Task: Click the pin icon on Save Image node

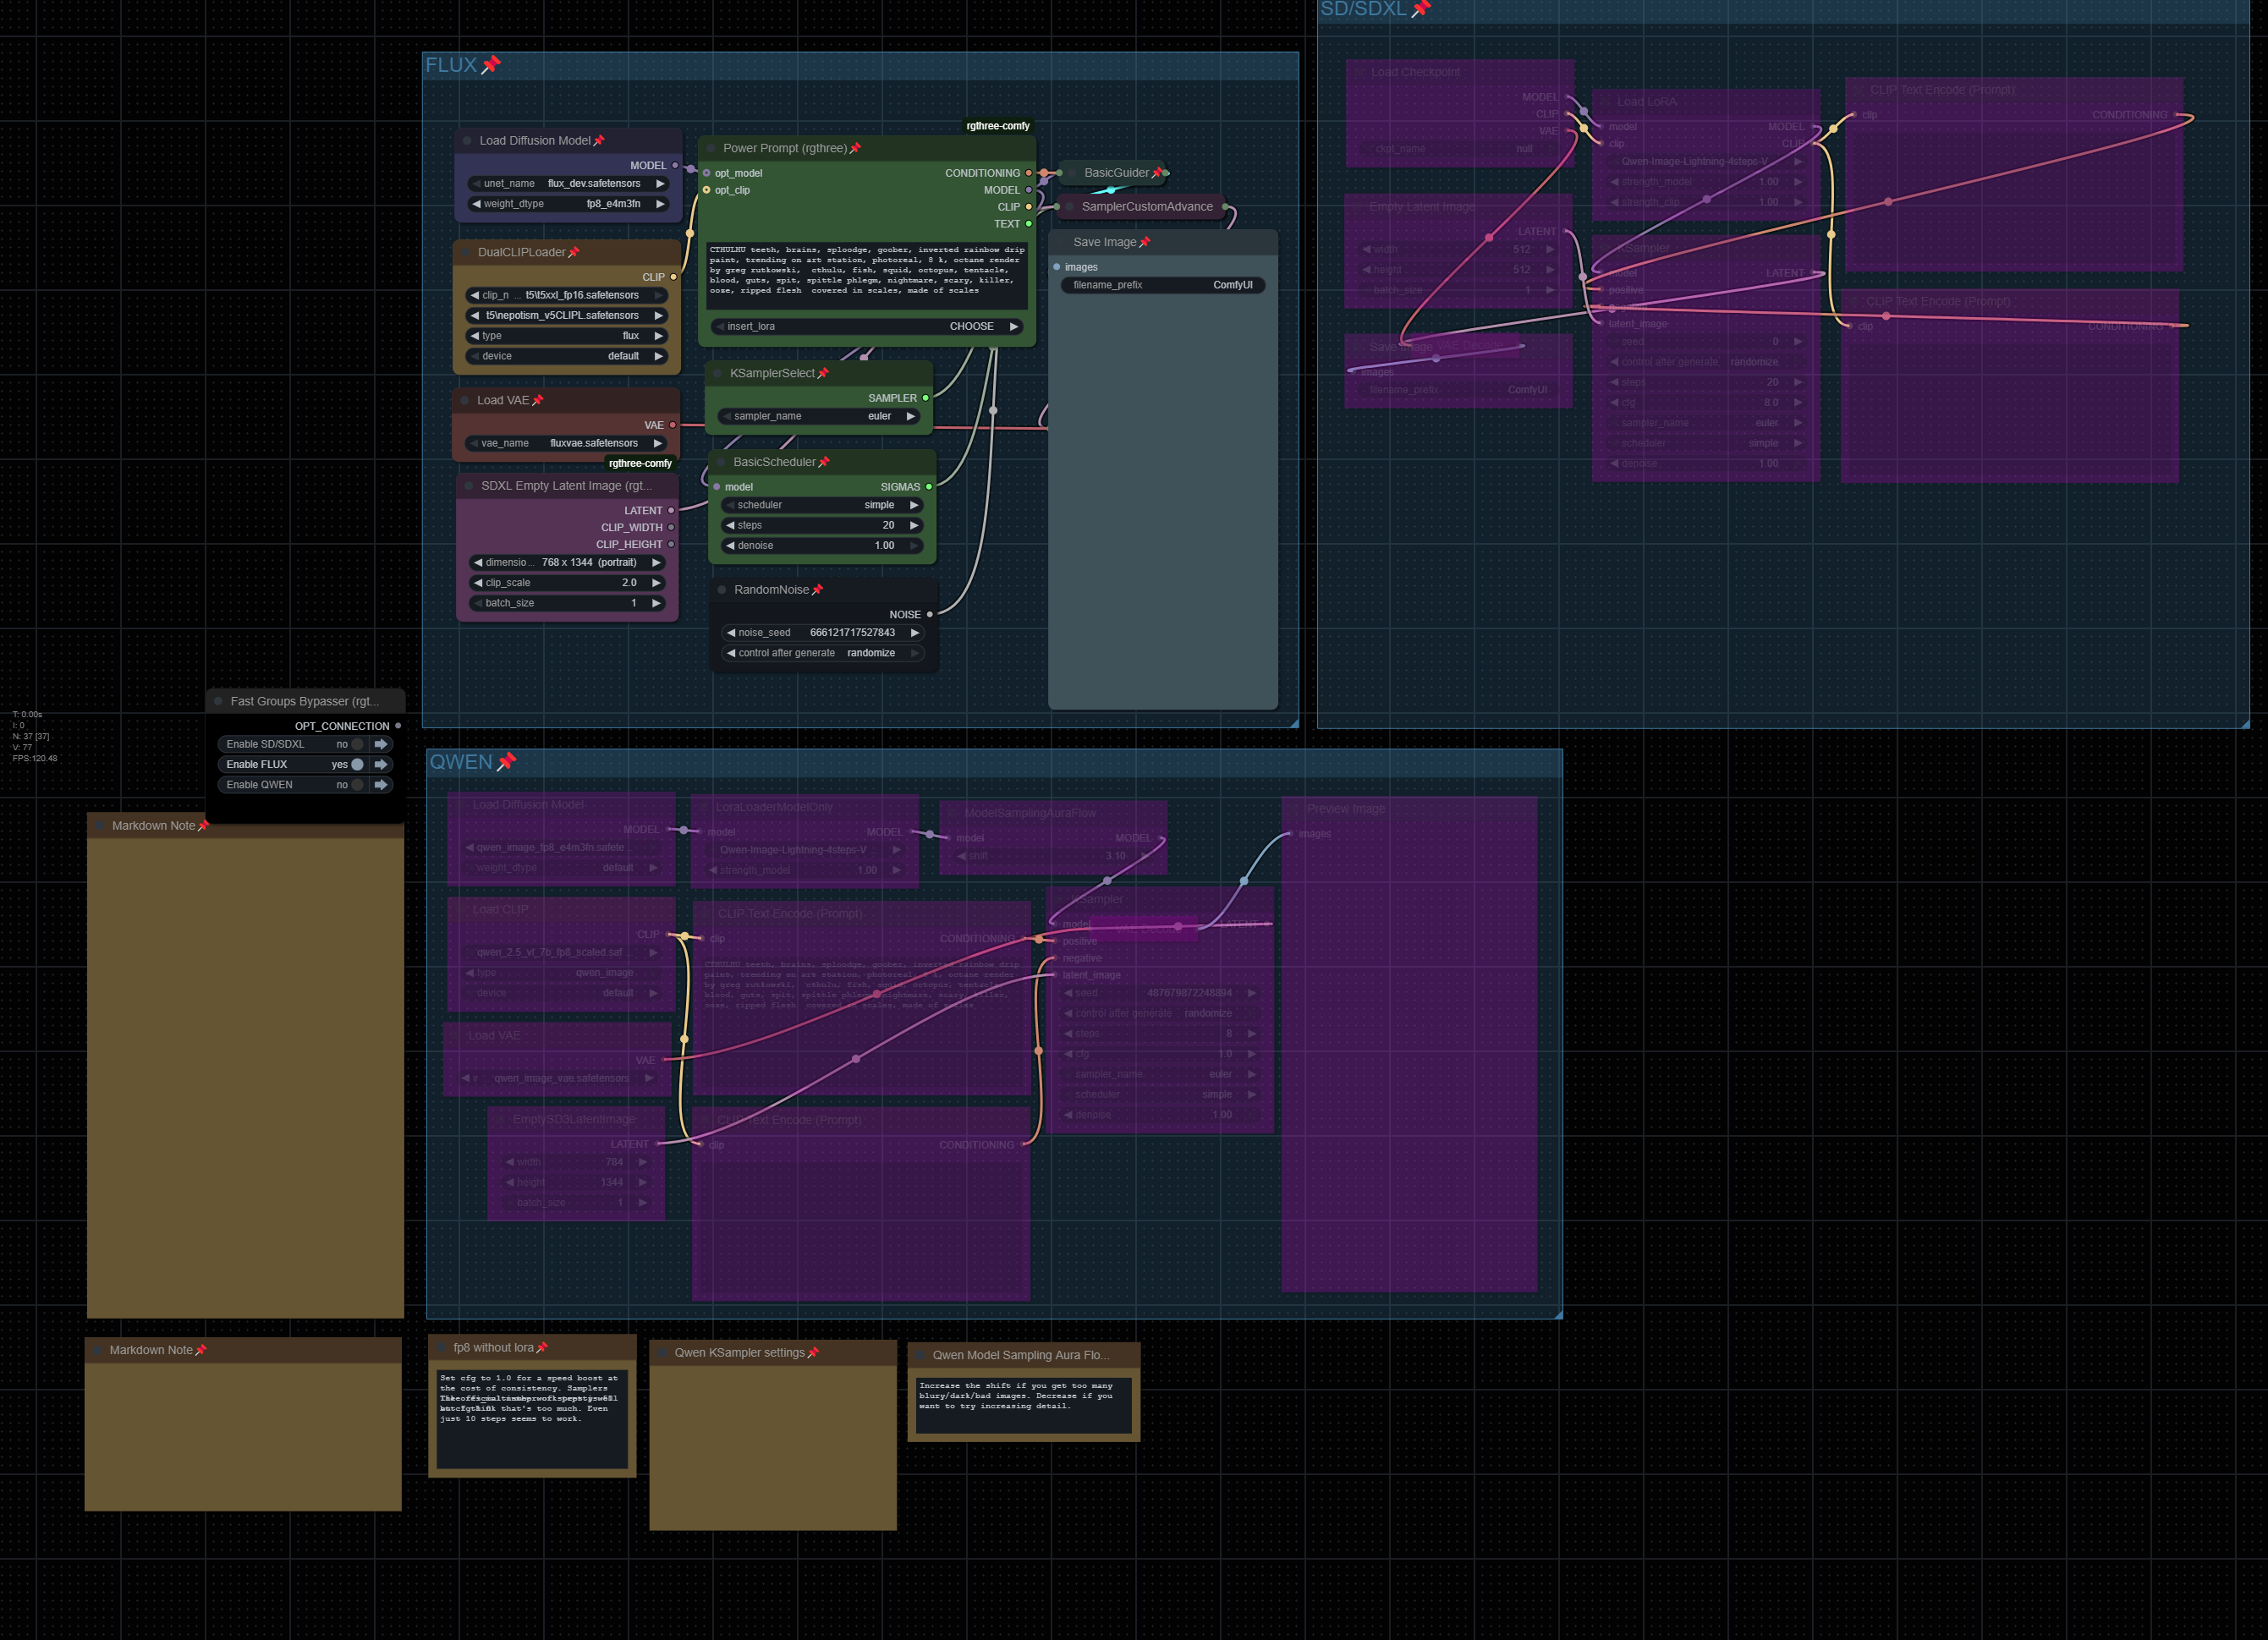Action: pos(1145,242)
